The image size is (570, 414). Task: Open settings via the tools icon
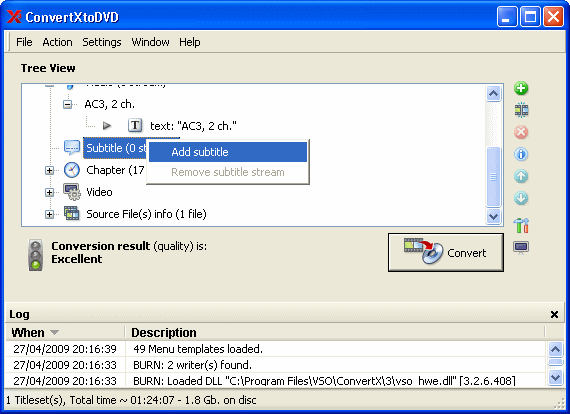coord(521,225)
